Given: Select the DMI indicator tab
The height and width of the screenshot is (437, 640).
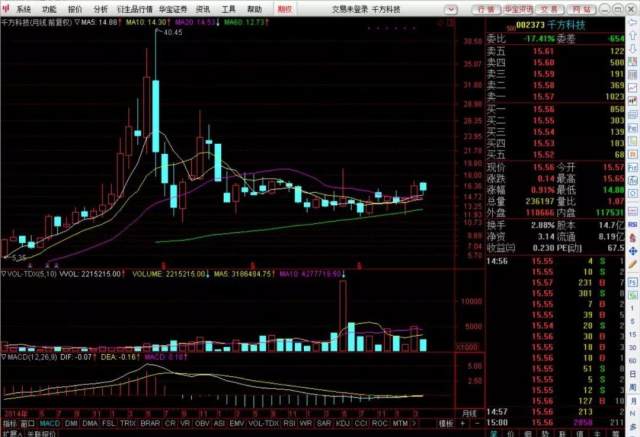Looking at the screenshot, I should coord(71,424).
